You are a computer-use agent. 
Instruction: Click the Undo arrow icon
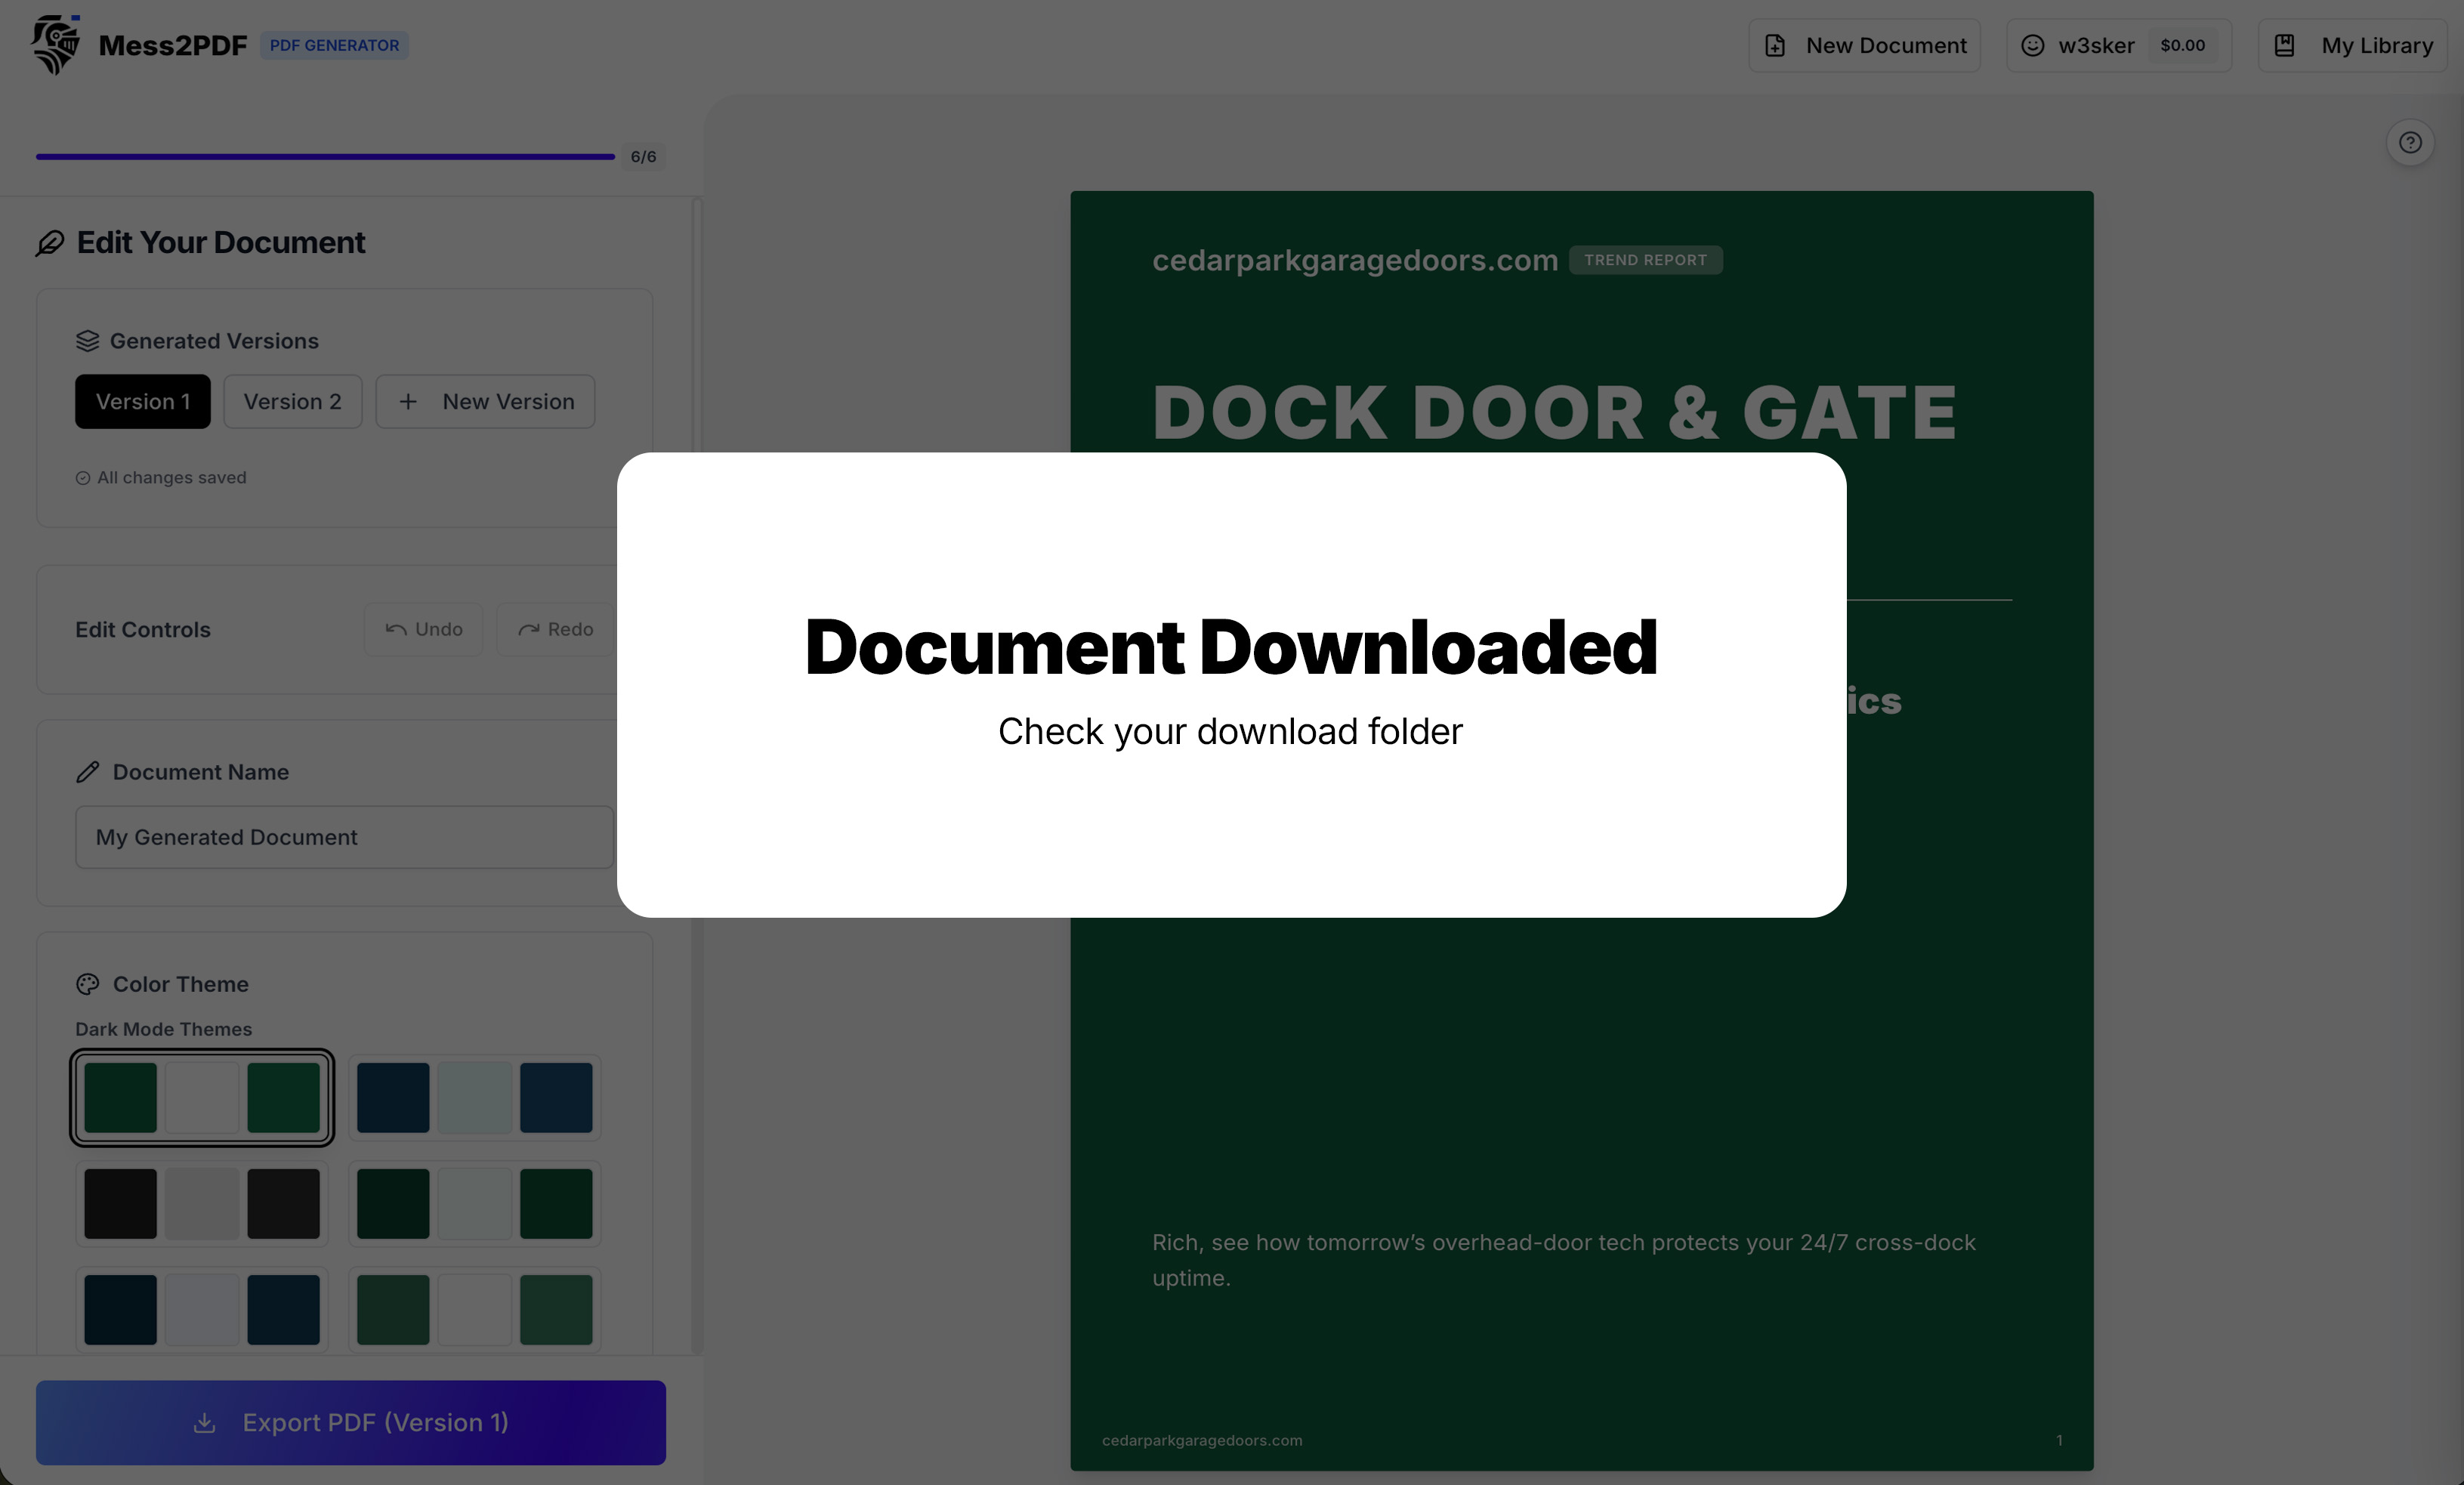pyautogui.click(x=396, y=629)
